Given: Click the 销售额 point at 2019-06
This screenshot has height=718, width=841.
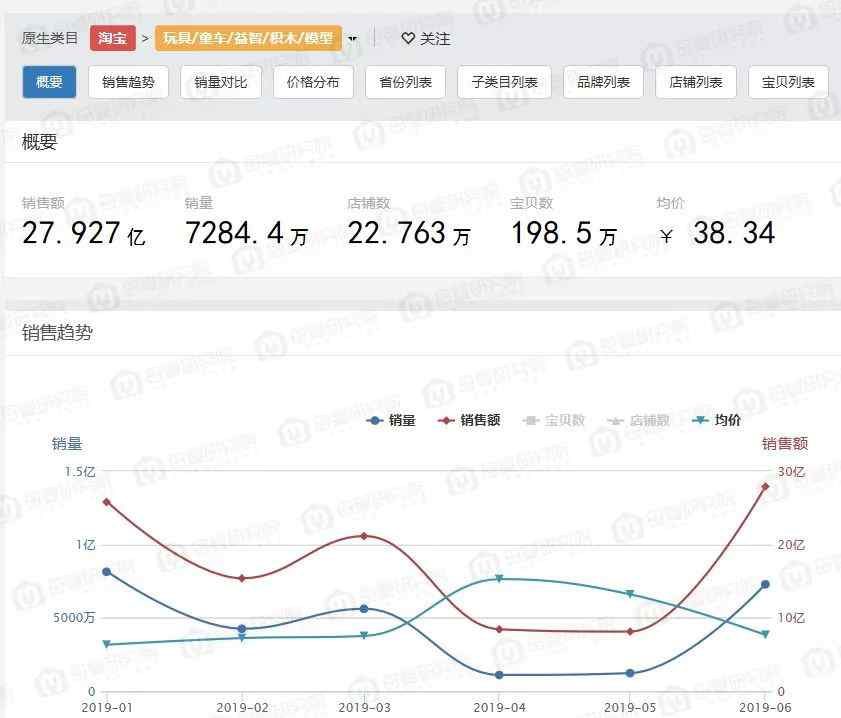Looking at the screenshot, I should pos(765,486).
